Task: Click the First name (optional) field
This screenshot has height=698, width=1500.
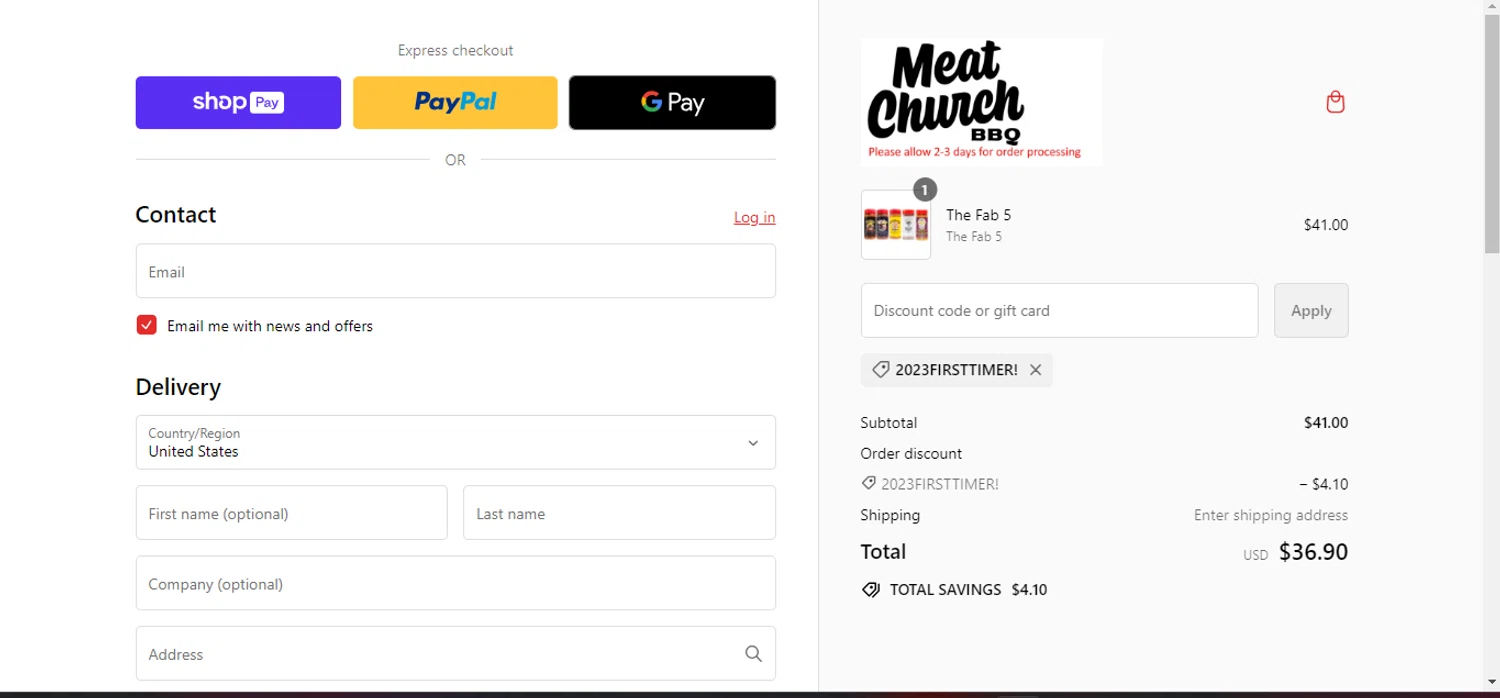Action: click(x=291, y=513)
